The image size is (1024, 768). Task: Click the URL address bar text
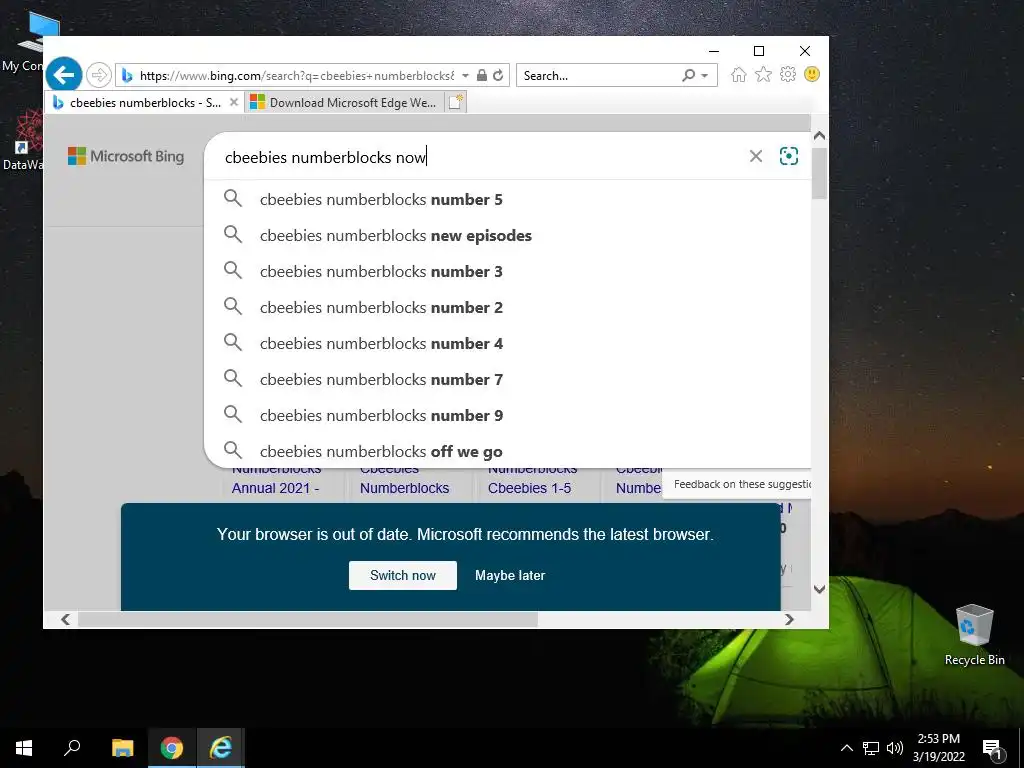[296, 76]
